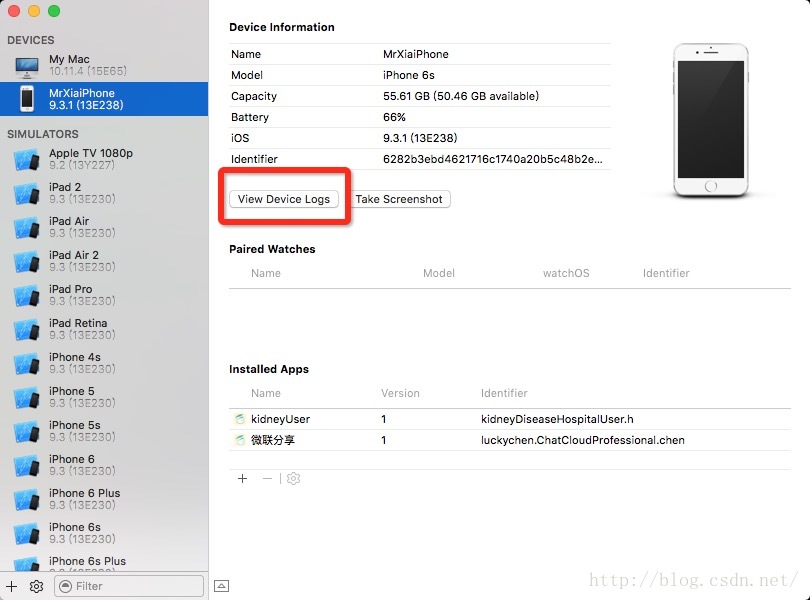810x600 pixels.
Task: Click the red close window button
Action: tap(14, 11)
